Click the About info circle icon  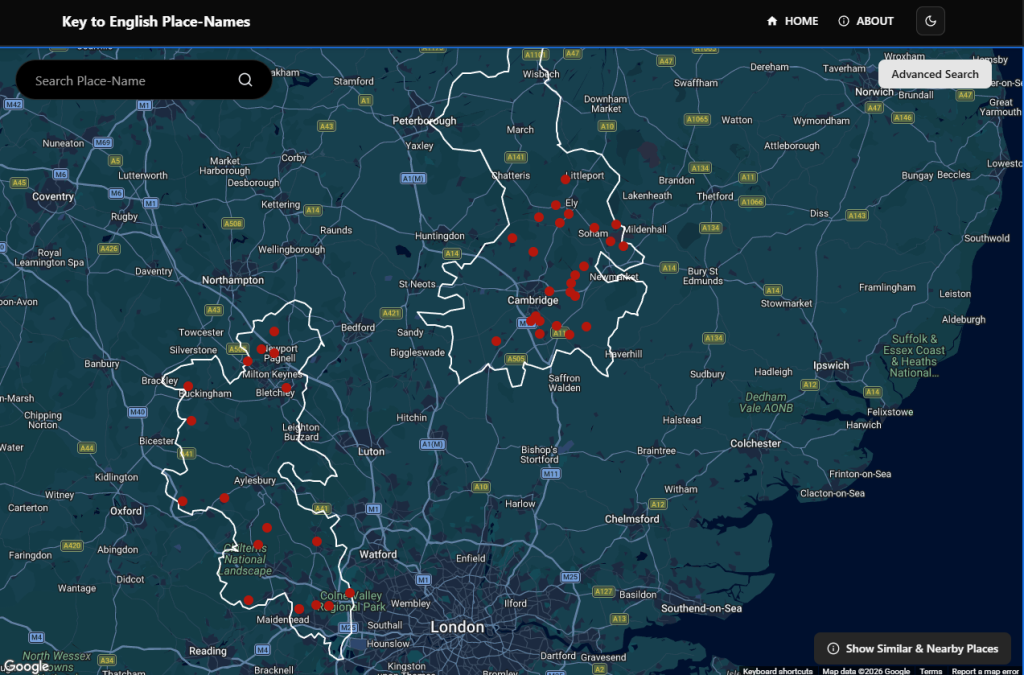(844, 21)
